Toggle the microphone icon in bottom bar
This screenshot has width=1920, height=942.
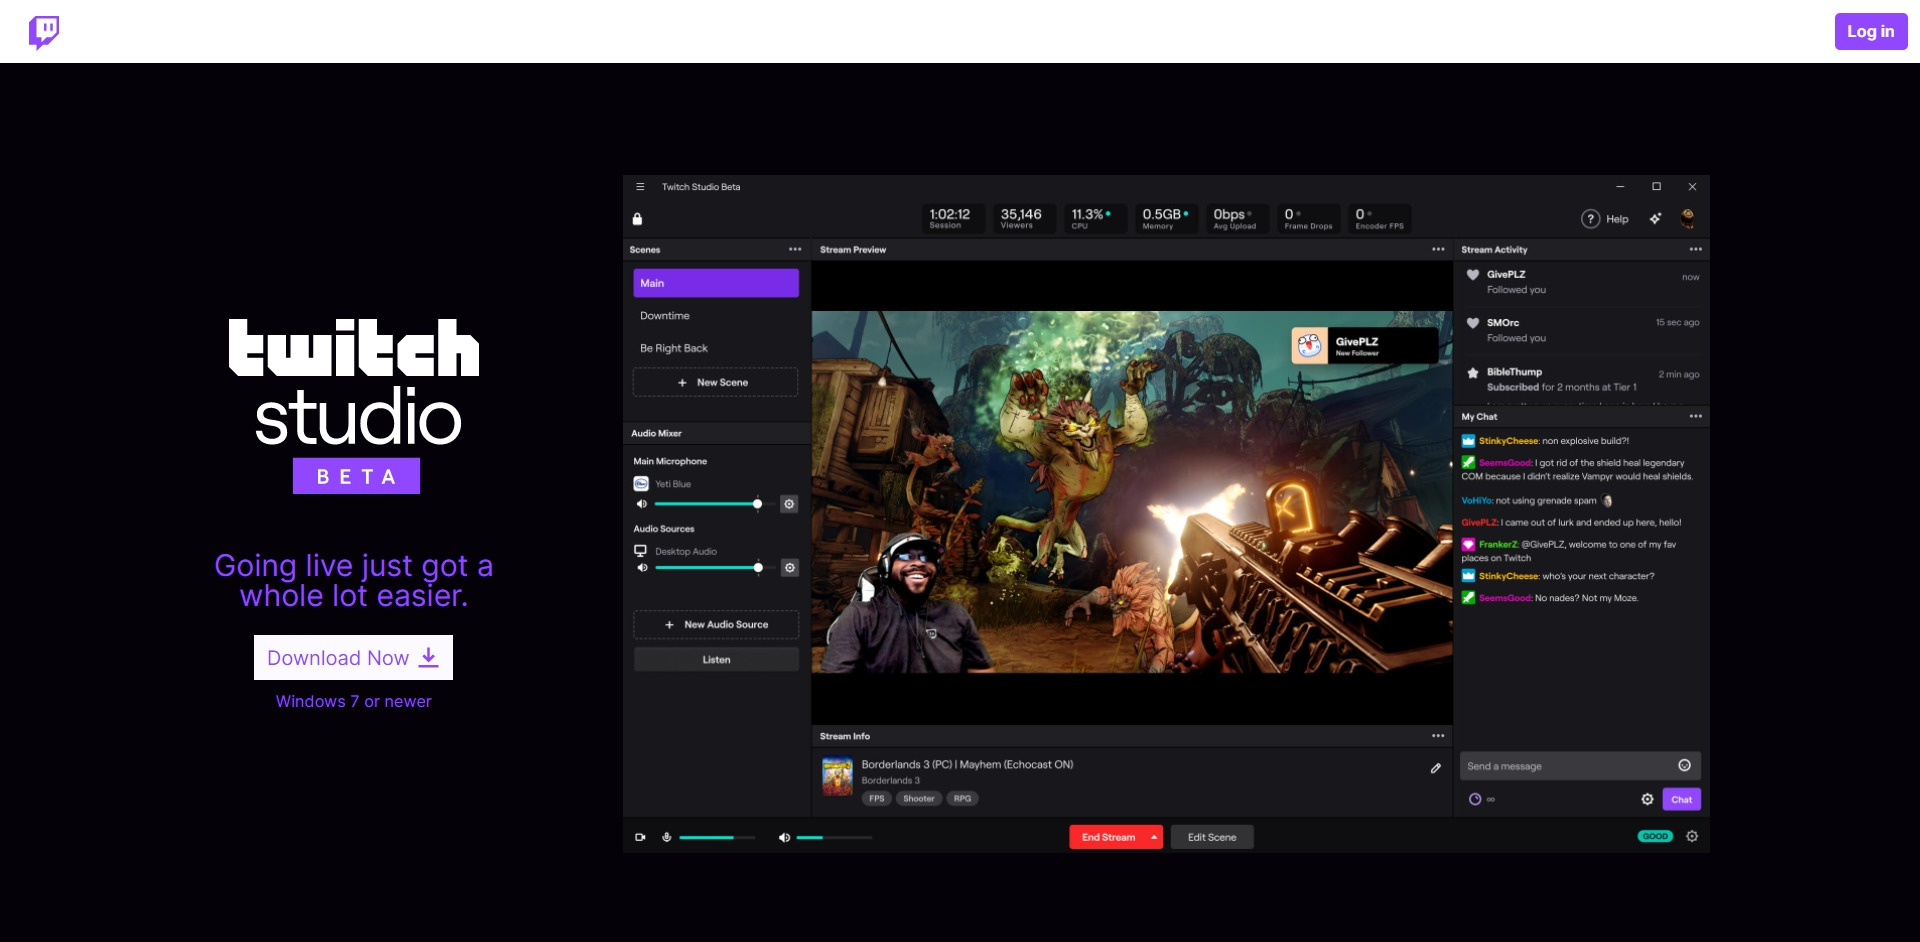tap(666, 837)
